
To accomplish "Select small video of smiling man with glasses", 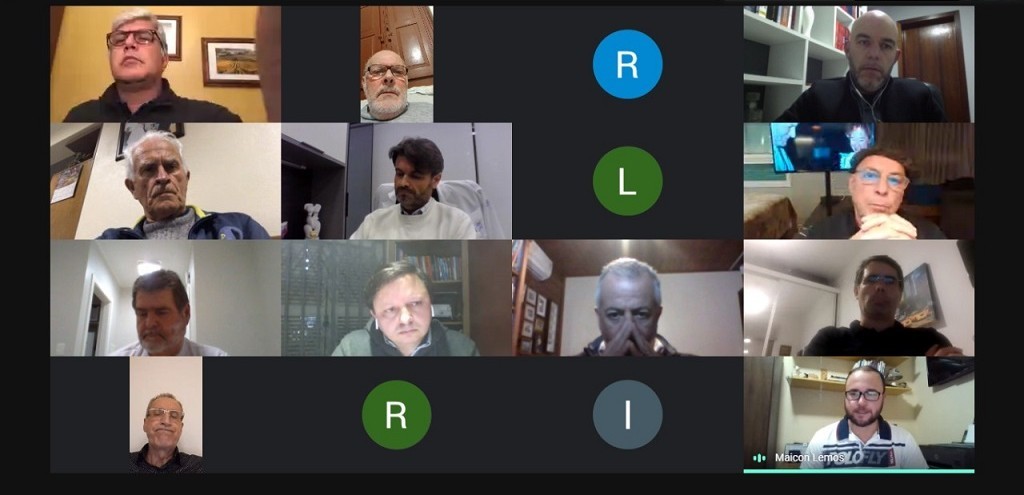I will (x=166, y=415).
